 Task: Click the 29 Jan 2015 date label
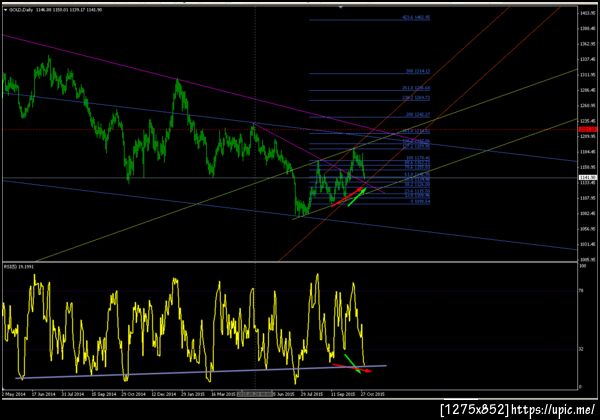pyautogui.click(x=193, y=394)
